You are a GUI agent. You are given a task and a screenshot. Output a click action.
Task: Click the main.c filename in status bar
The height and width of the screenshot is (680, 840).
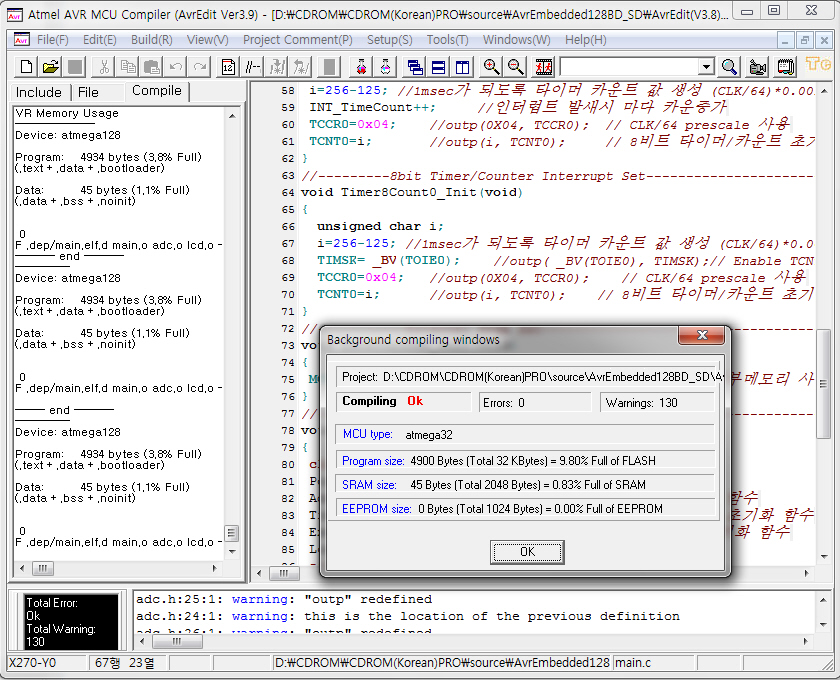tap(633, 663)
